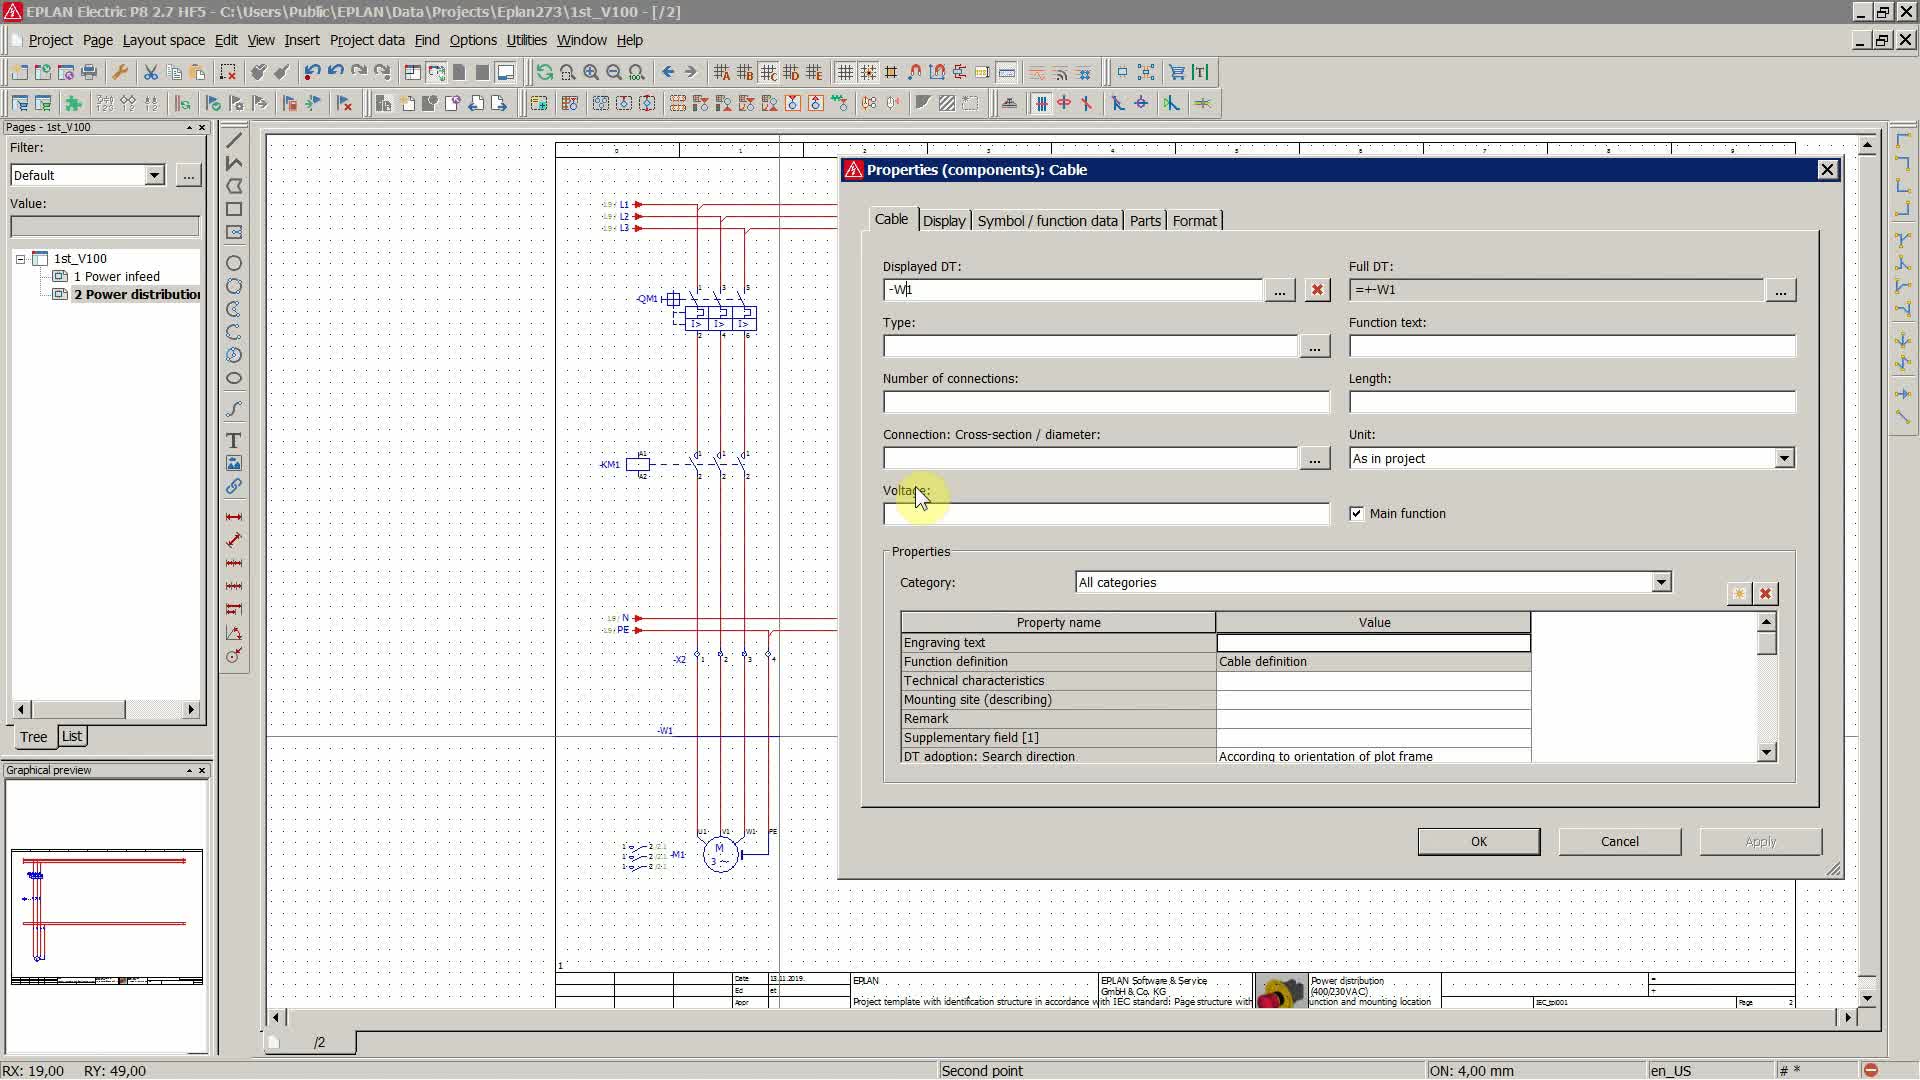Click the Print toolbar icon
The image size is (1920, 1080).
(89, 72)
